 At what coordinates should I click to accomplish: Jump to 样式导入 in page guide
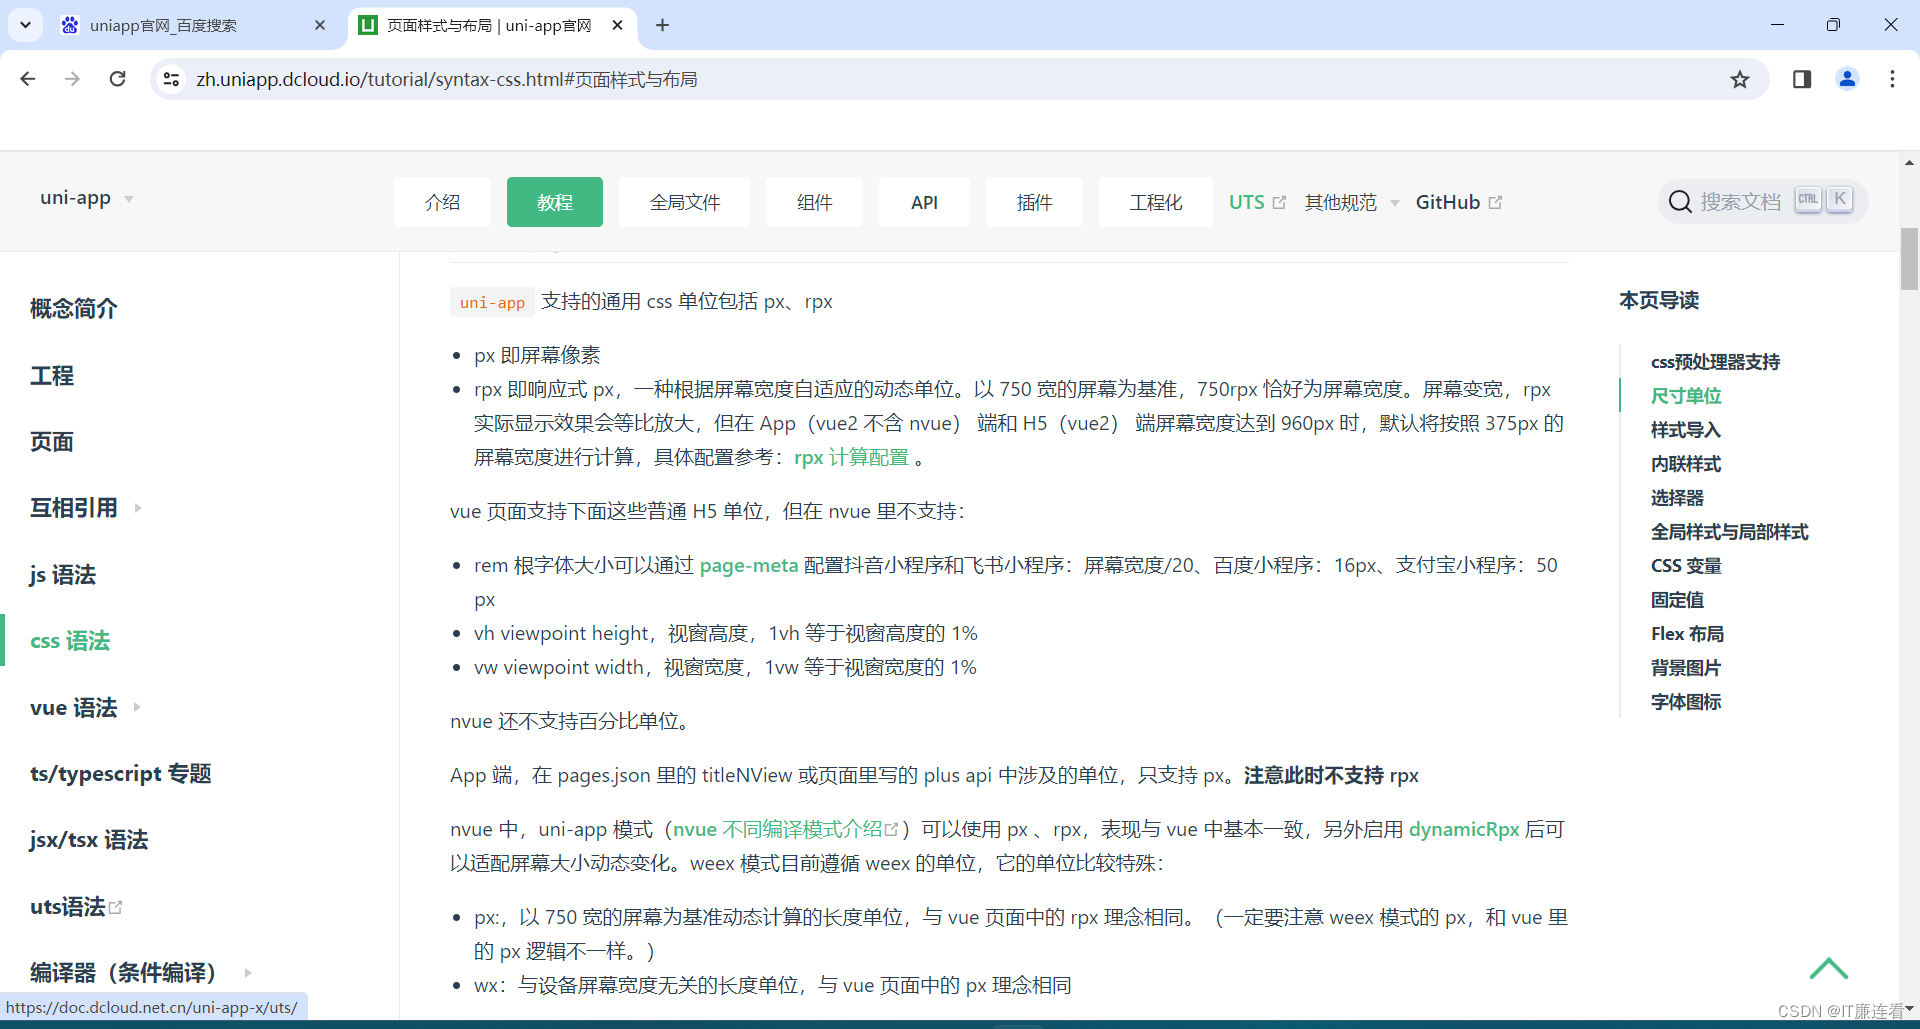click(x=1686, y=430)
